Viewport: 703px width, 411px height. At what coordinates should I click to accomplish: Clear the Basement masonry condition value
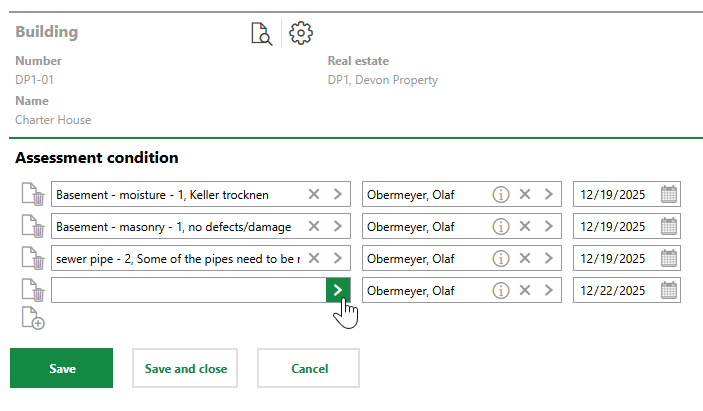tap(314, 227)
